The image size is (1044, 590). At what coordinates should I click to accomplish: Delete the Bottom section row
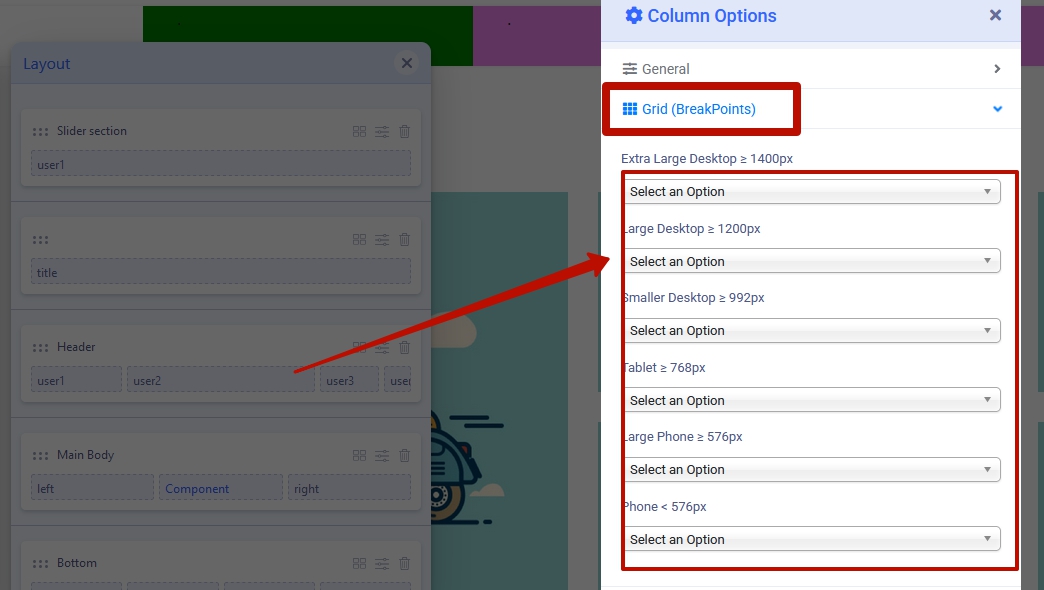tap(404, 563)
